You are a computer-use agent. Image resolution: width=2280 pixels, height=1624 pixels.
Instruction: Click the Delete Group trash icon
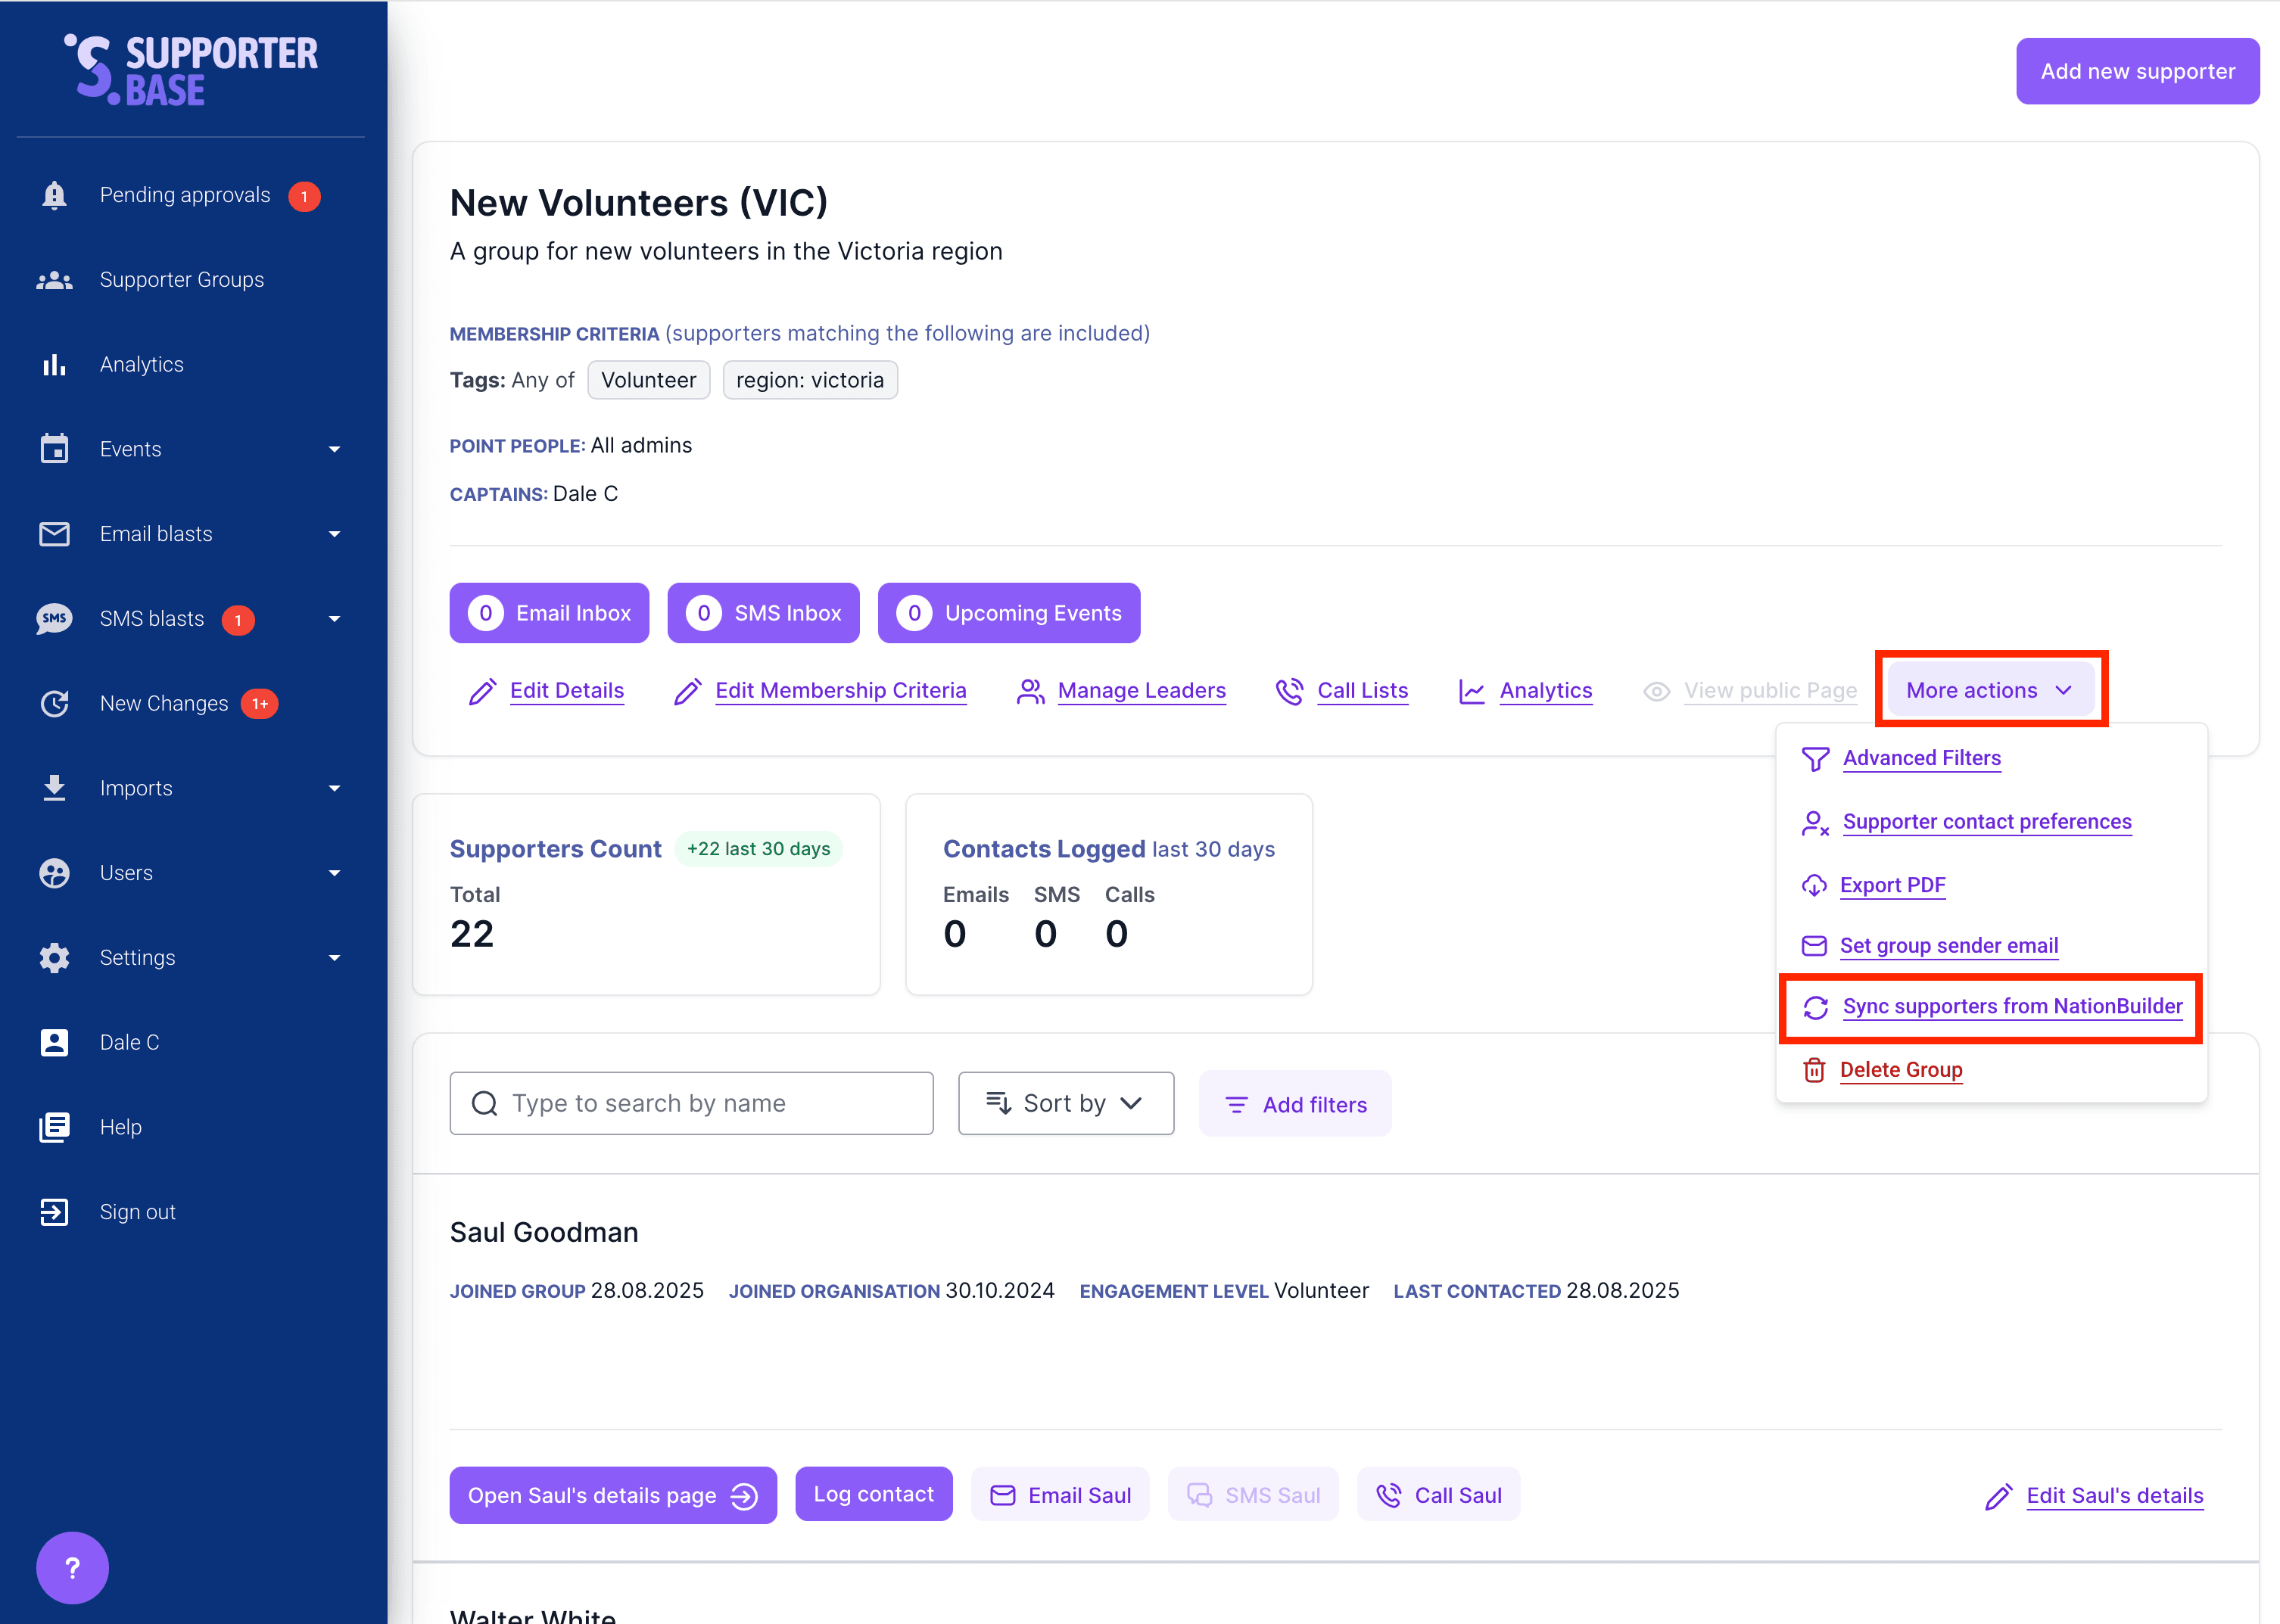click(1813, 1070)
